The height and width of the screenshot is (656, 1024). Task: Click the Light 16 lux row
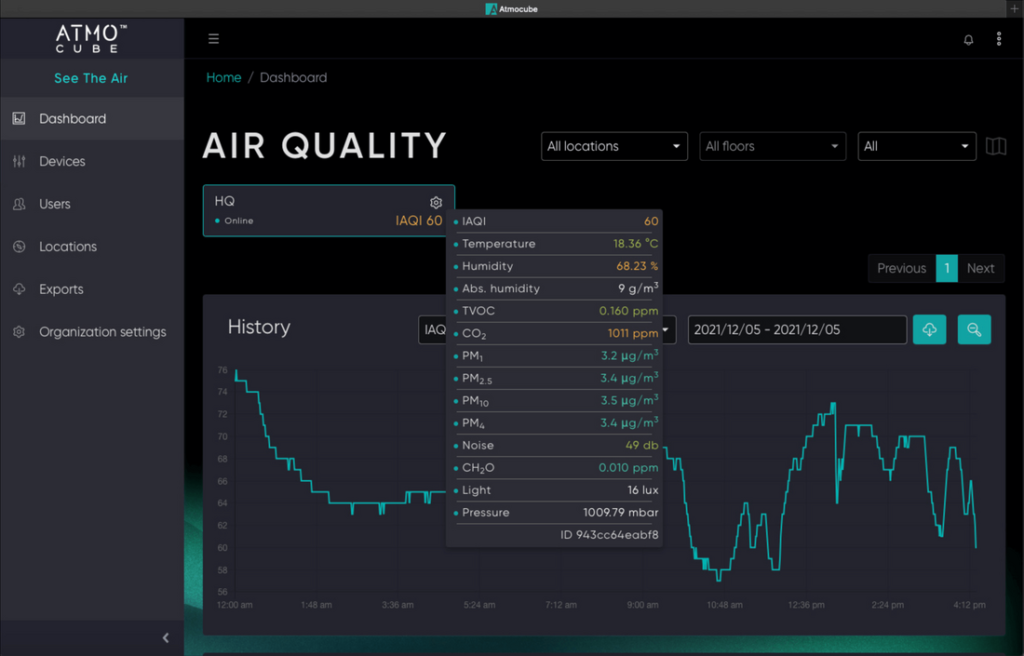556,490
